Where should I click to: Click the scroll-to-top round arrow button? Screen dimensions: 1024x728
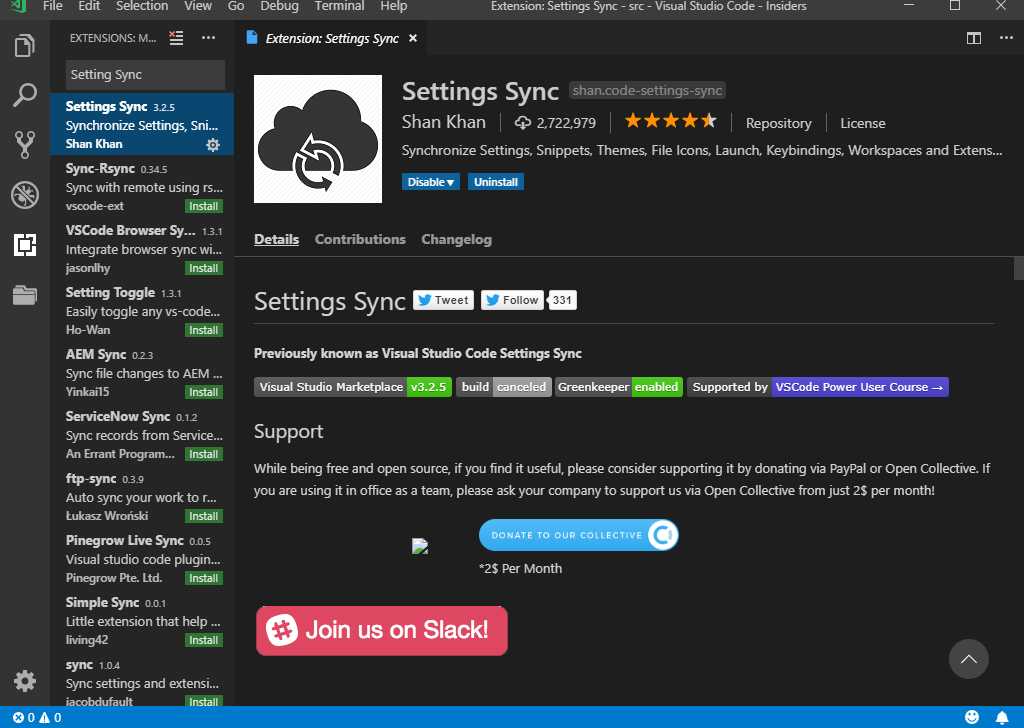coord(968,659)
